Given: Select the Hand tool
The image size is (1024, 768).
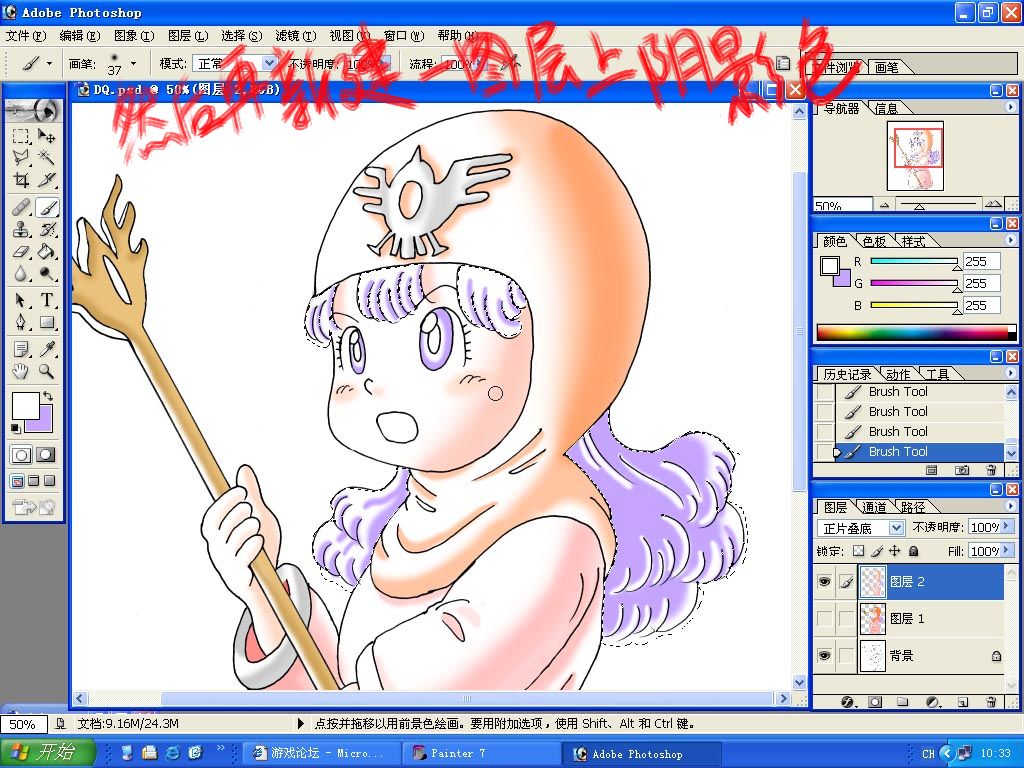Looking at the screenshot, I should pyautogui.click(x=21, y=372).
